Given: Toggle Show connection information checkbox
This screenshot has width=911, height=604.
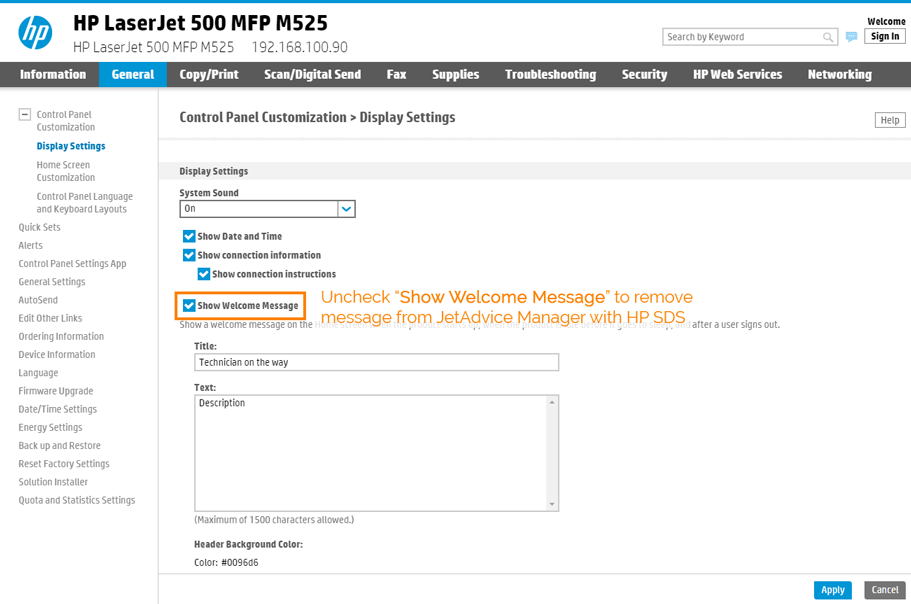Looking at the screenshot, I should click(189, 256).
